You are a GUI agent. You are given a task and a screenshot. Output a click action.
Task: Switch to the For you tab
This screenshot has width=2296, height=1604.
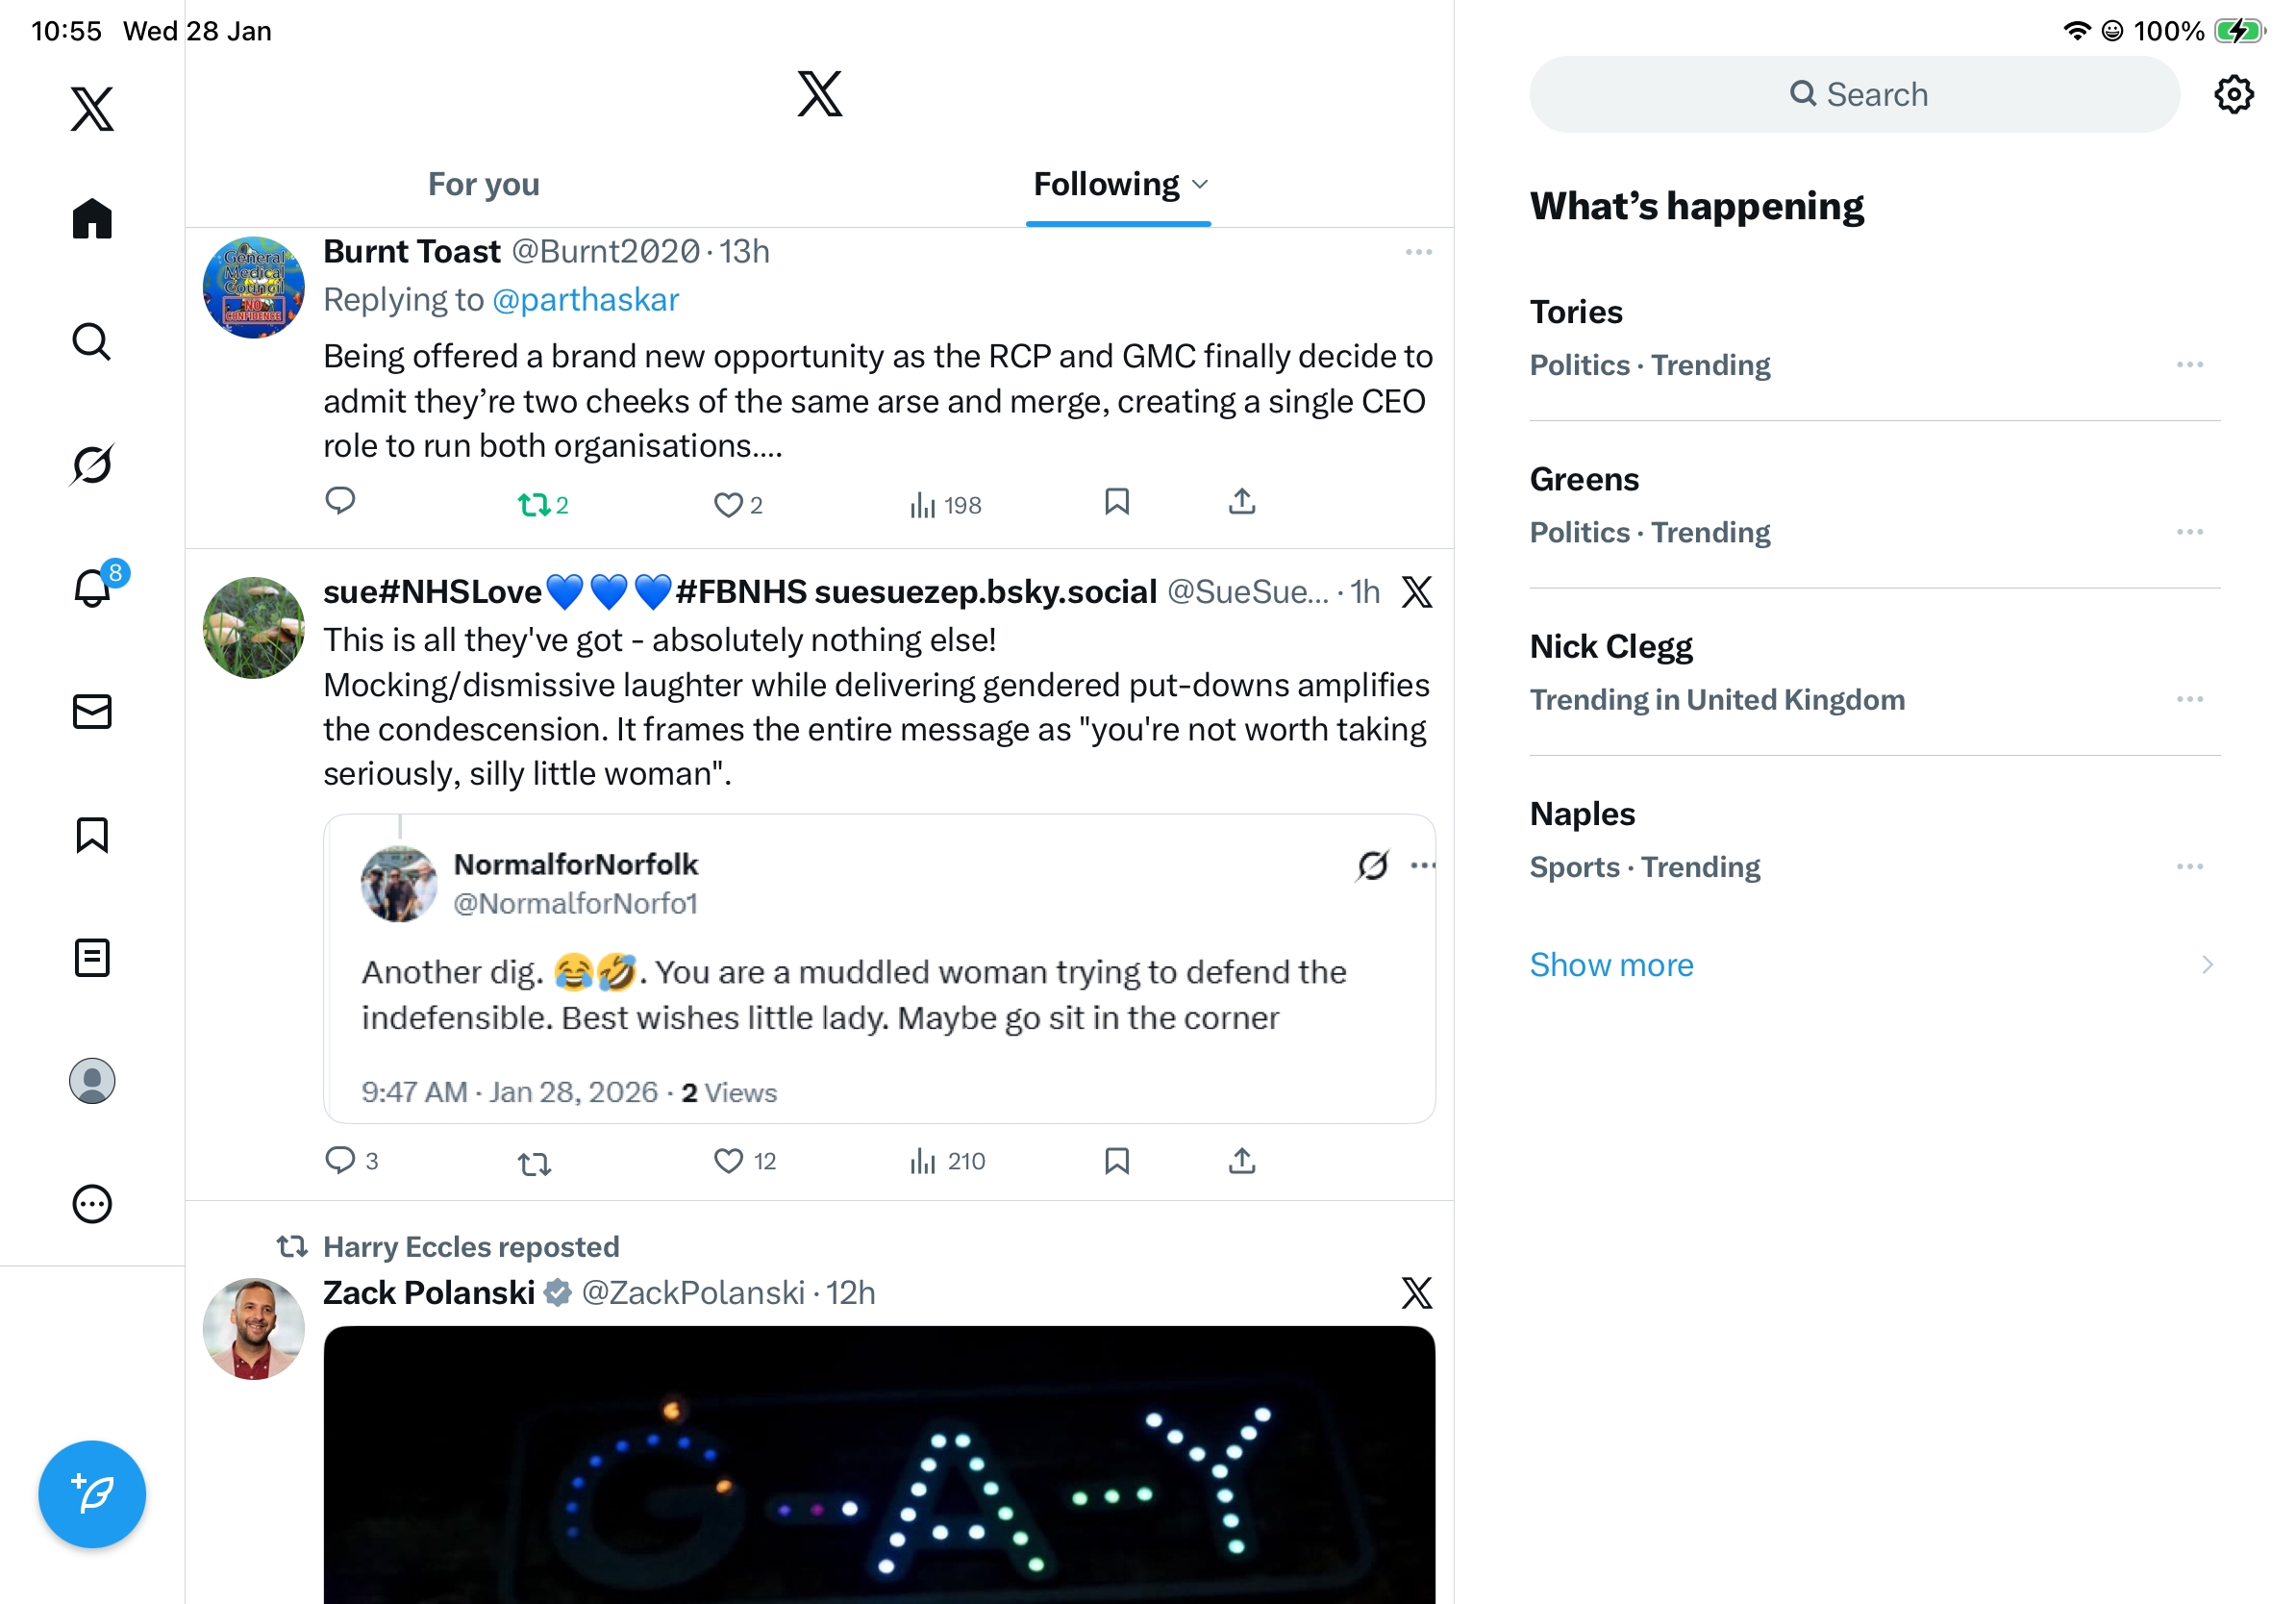(484, 185)
